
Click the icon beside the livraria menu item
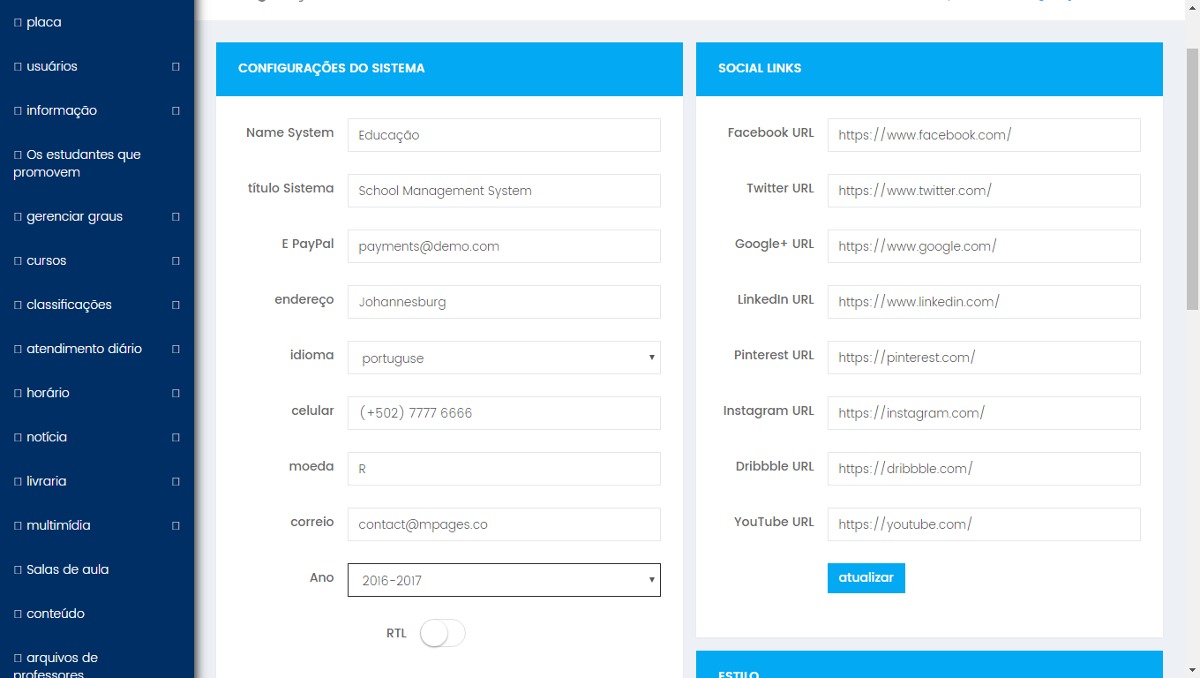pyautogui.click(x=18, y=481)
